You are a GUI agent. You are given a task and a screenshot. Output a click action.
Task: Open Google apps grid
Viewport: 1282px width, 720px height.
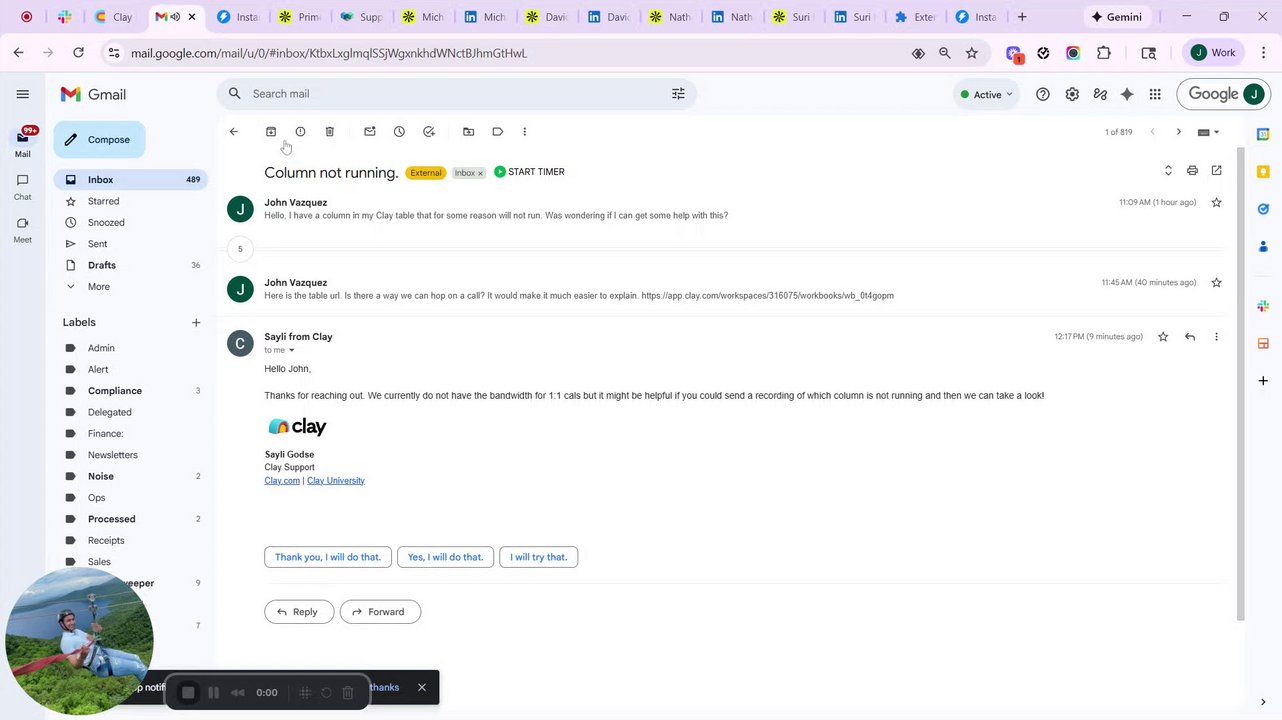[x=1155, y=94]
